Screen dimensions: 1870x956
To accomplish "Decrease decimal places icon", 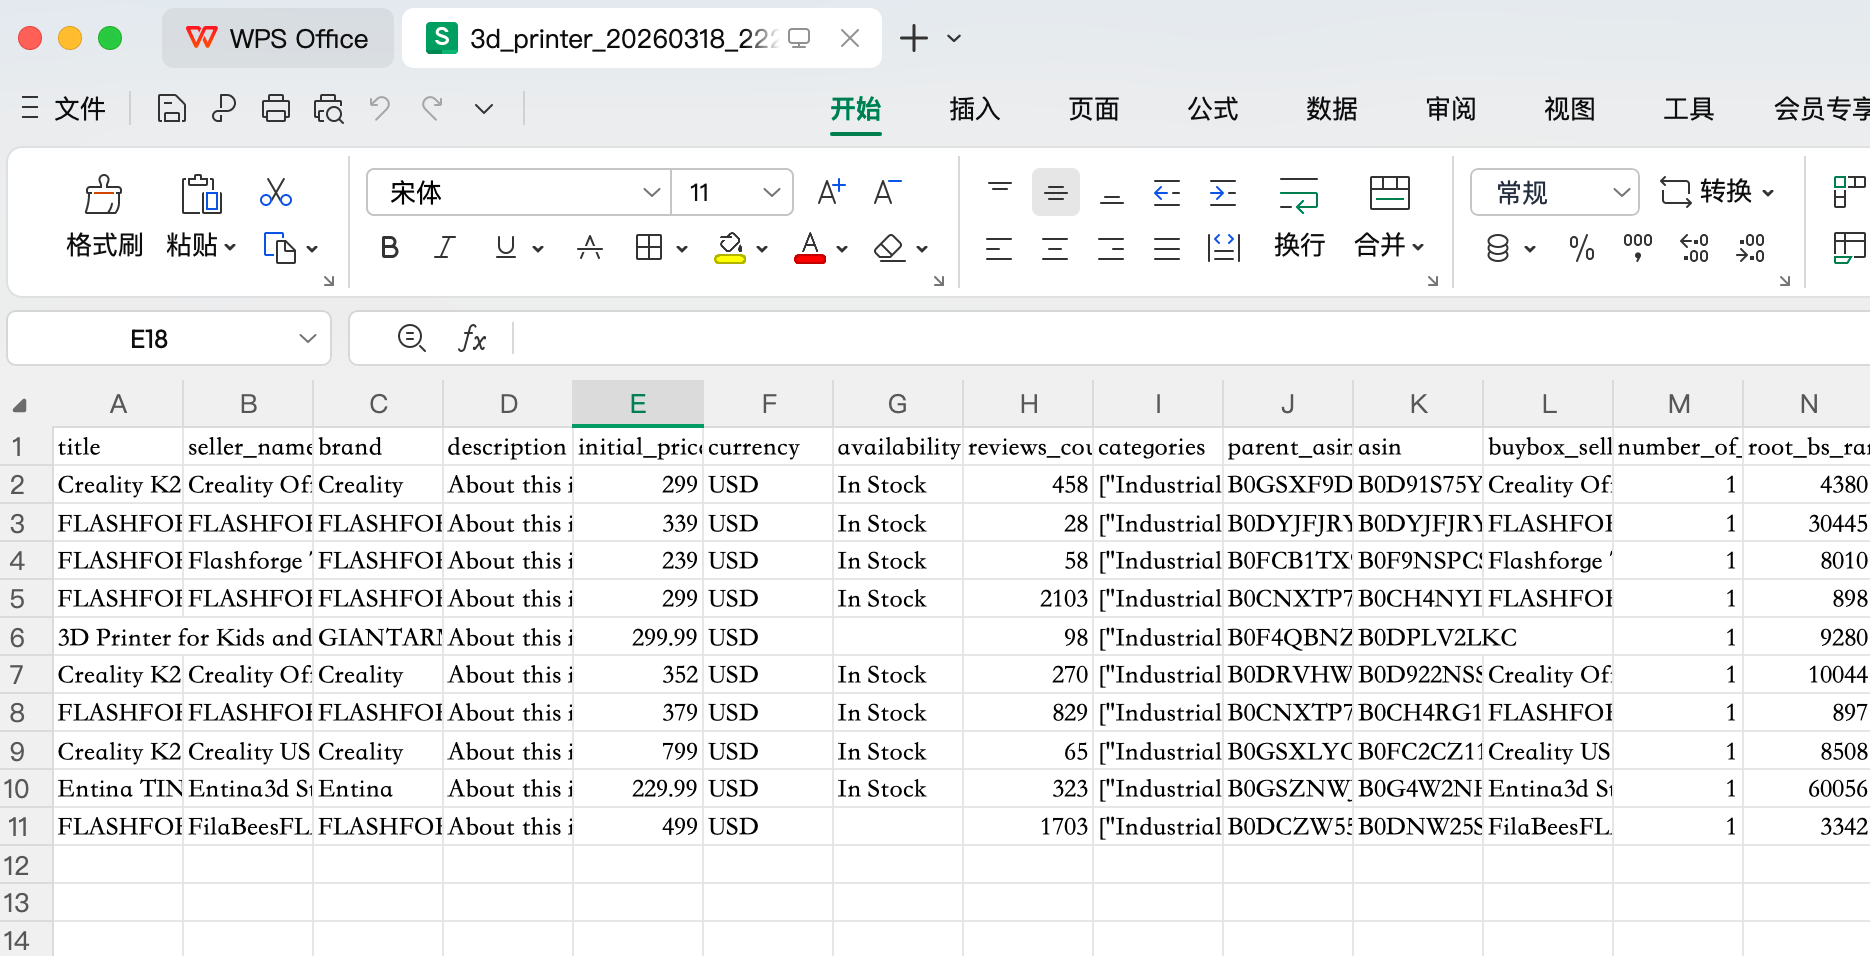I will click(1750, 248).
